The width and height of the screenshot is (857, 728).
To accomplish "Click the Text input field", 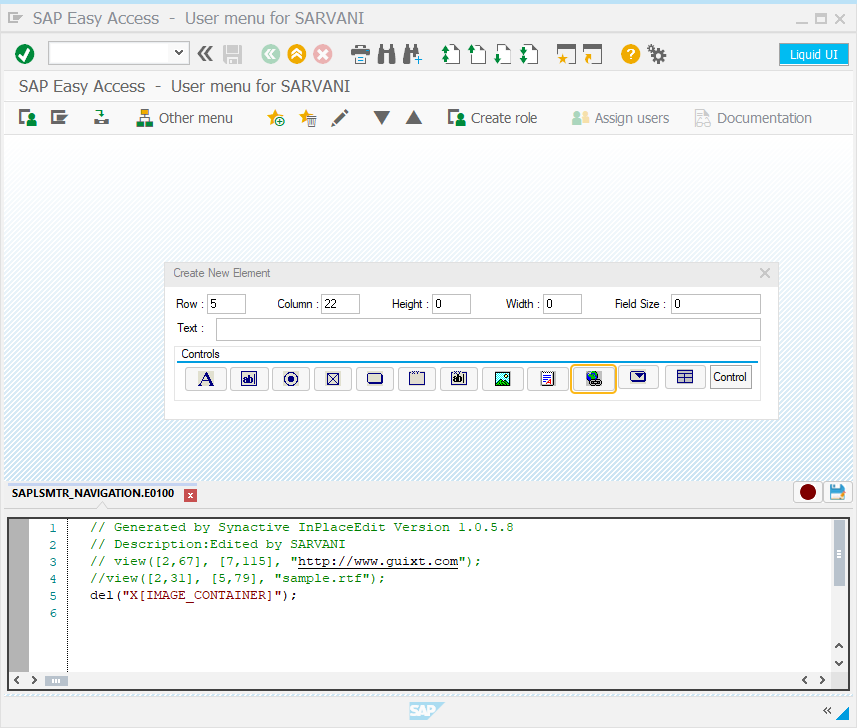I will click(x=488, y=330).
